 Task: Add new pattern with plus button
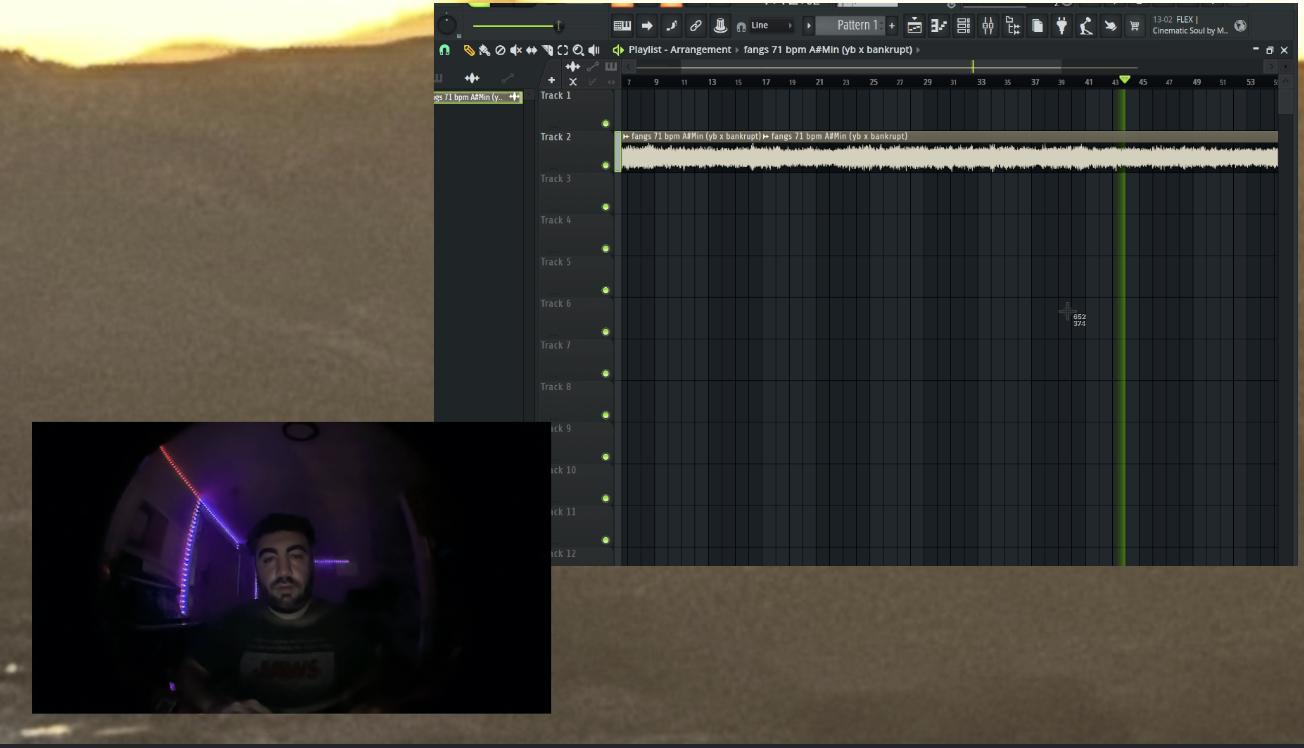(892, 26)
